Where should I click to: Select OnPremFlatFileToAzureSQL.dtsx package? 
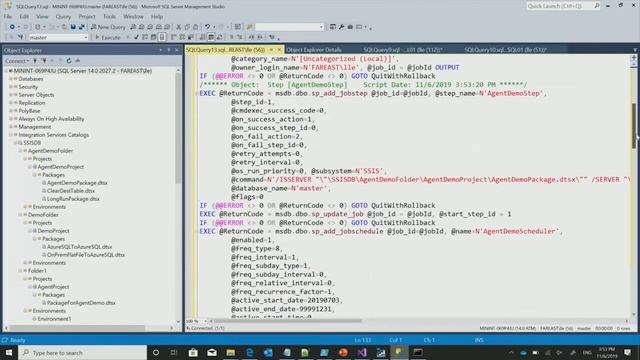(86, 255)
